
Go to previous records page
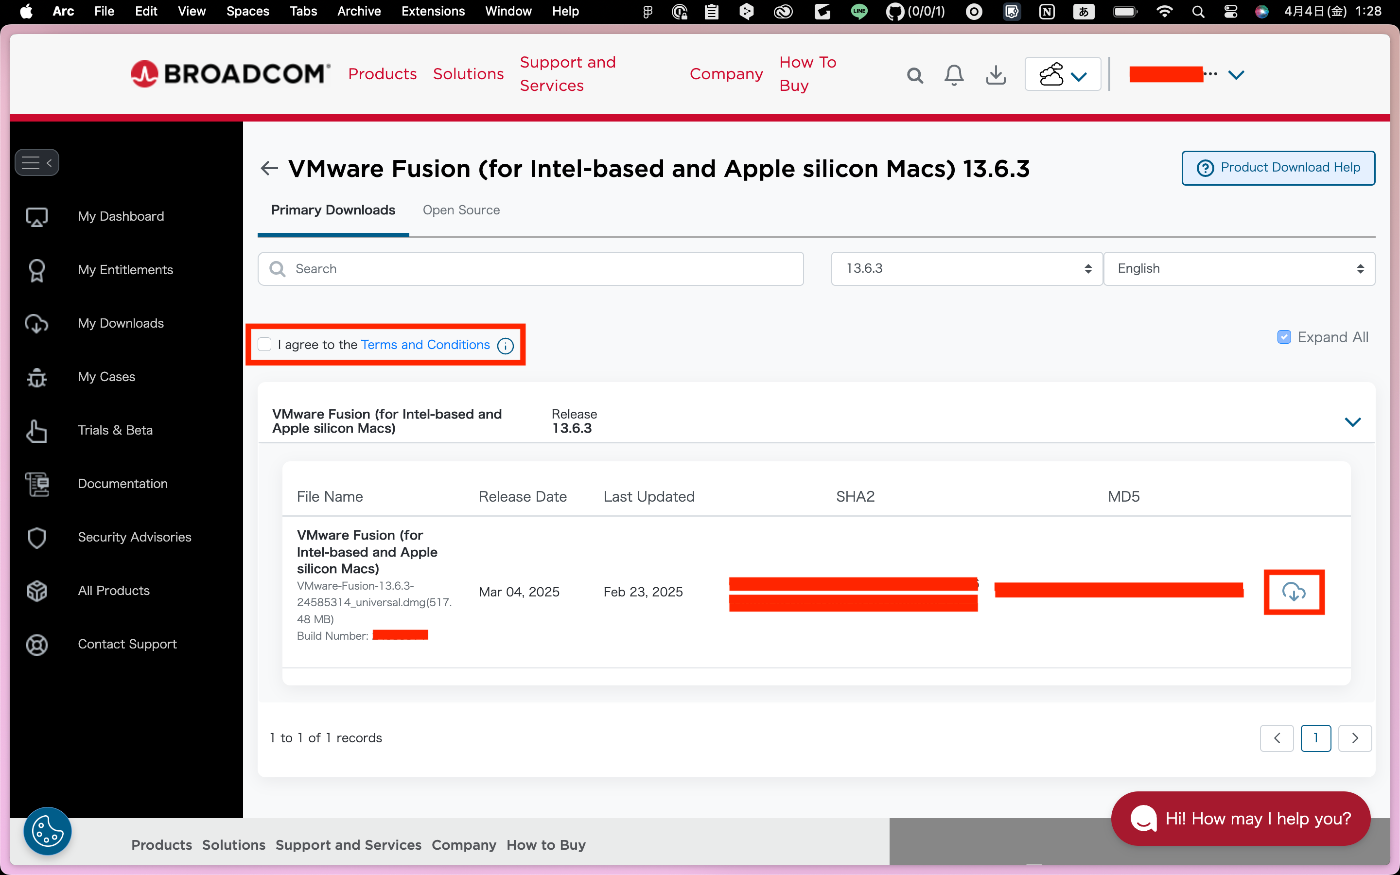click(x=1277, y=738)
